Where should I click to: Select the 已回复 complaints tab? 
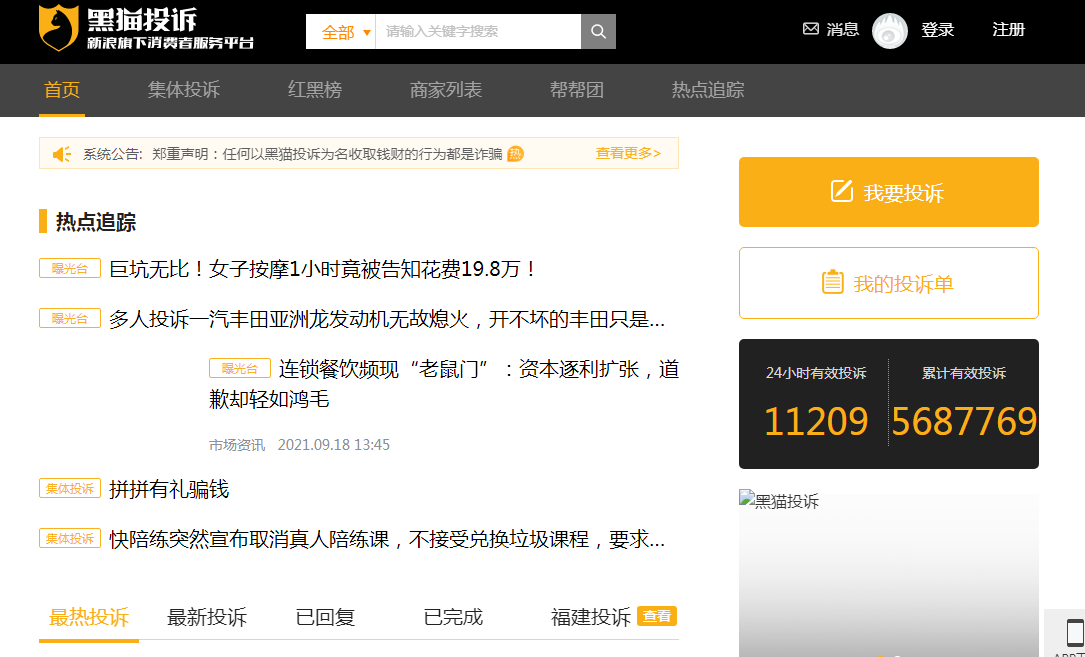pos(325,617)
